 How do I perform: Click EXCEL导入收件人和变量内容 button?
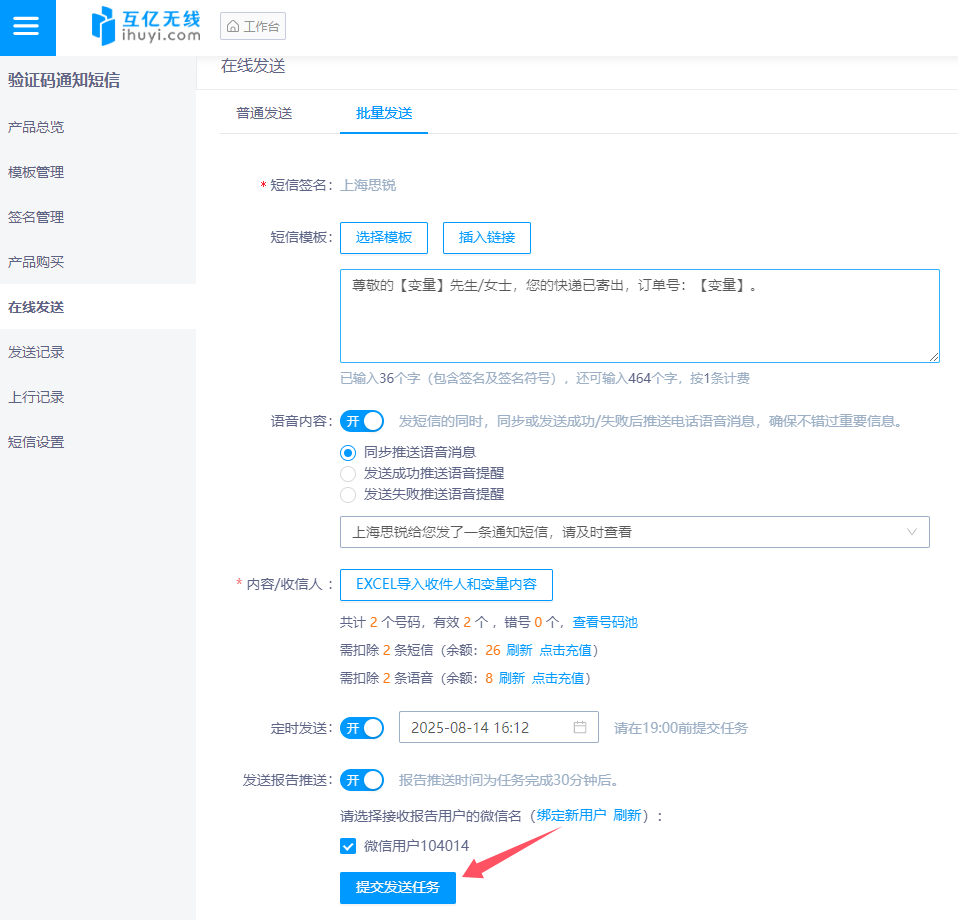point(446,584)
